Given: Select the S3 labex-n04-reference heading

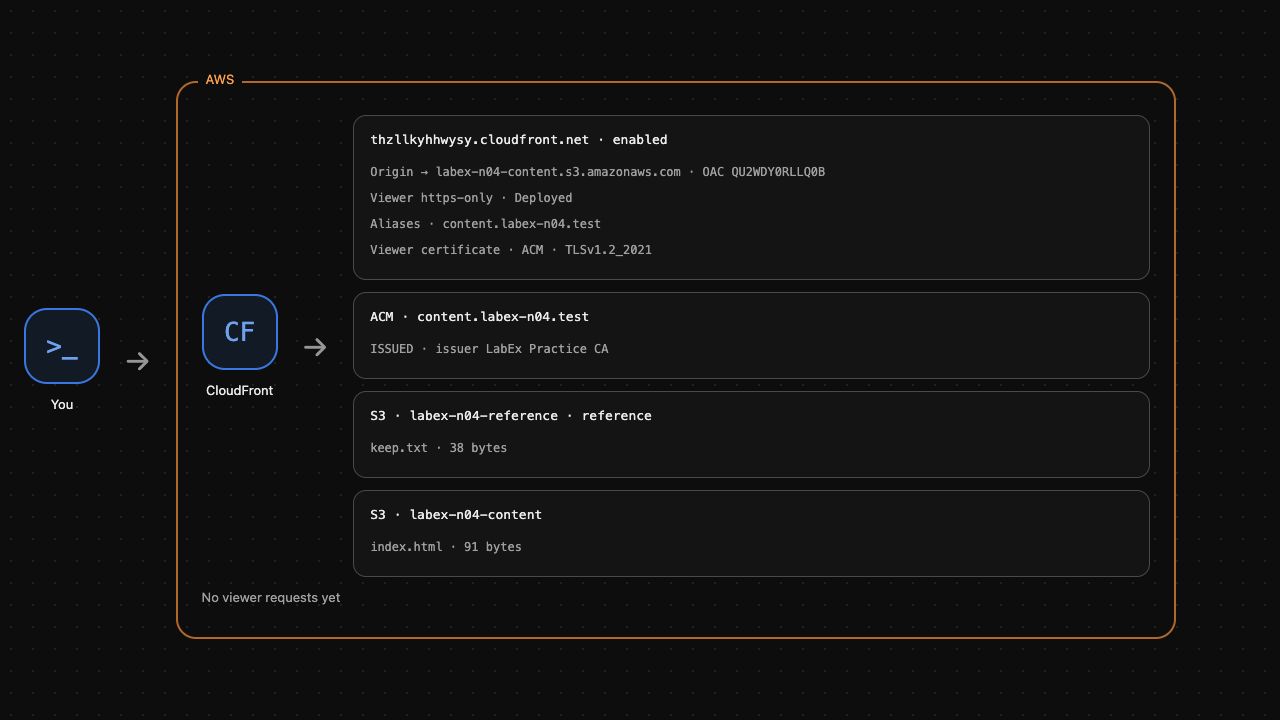Looking at the screenshot, I should 511,416.
